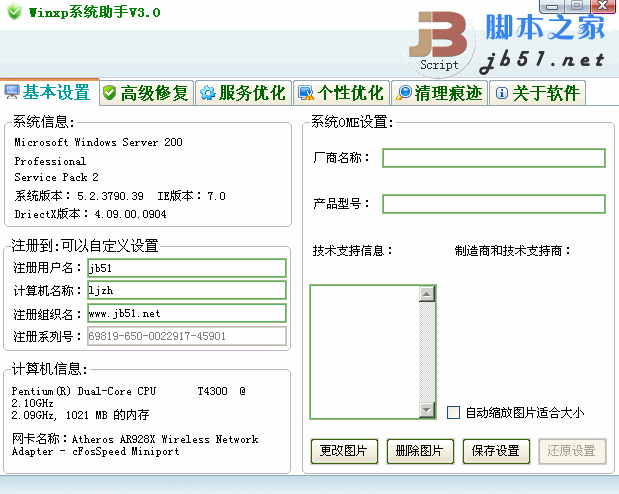Click the text area scroll down arrow
619x494 pixels.
tap(427, 410)
